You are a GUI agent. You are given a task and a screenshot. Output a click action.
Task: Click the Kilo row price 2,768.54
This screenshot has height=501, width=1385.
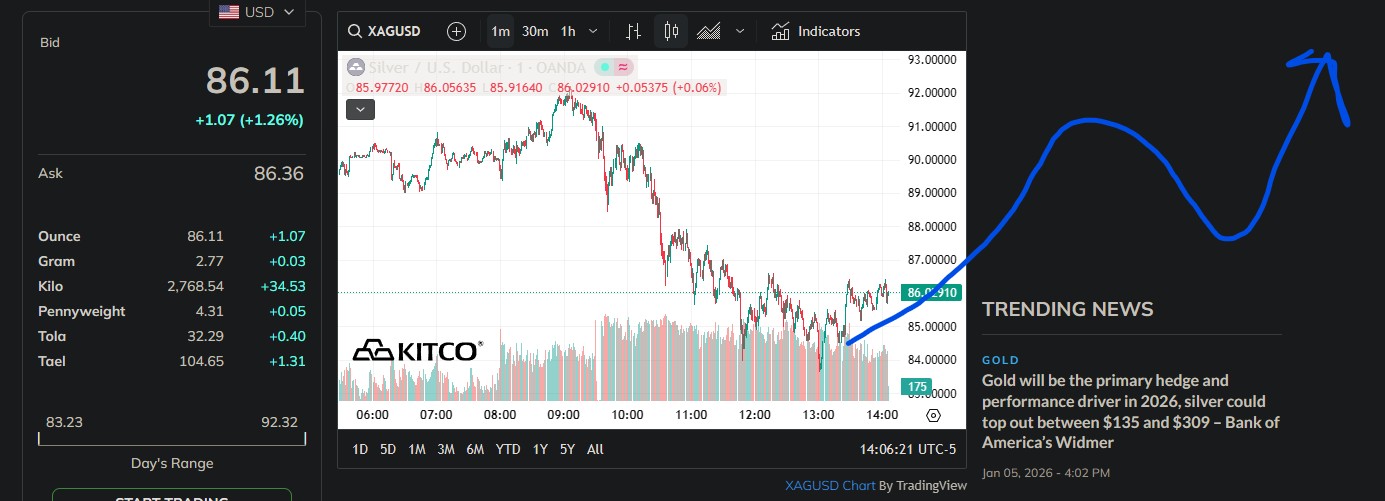[x=195, y=286]
